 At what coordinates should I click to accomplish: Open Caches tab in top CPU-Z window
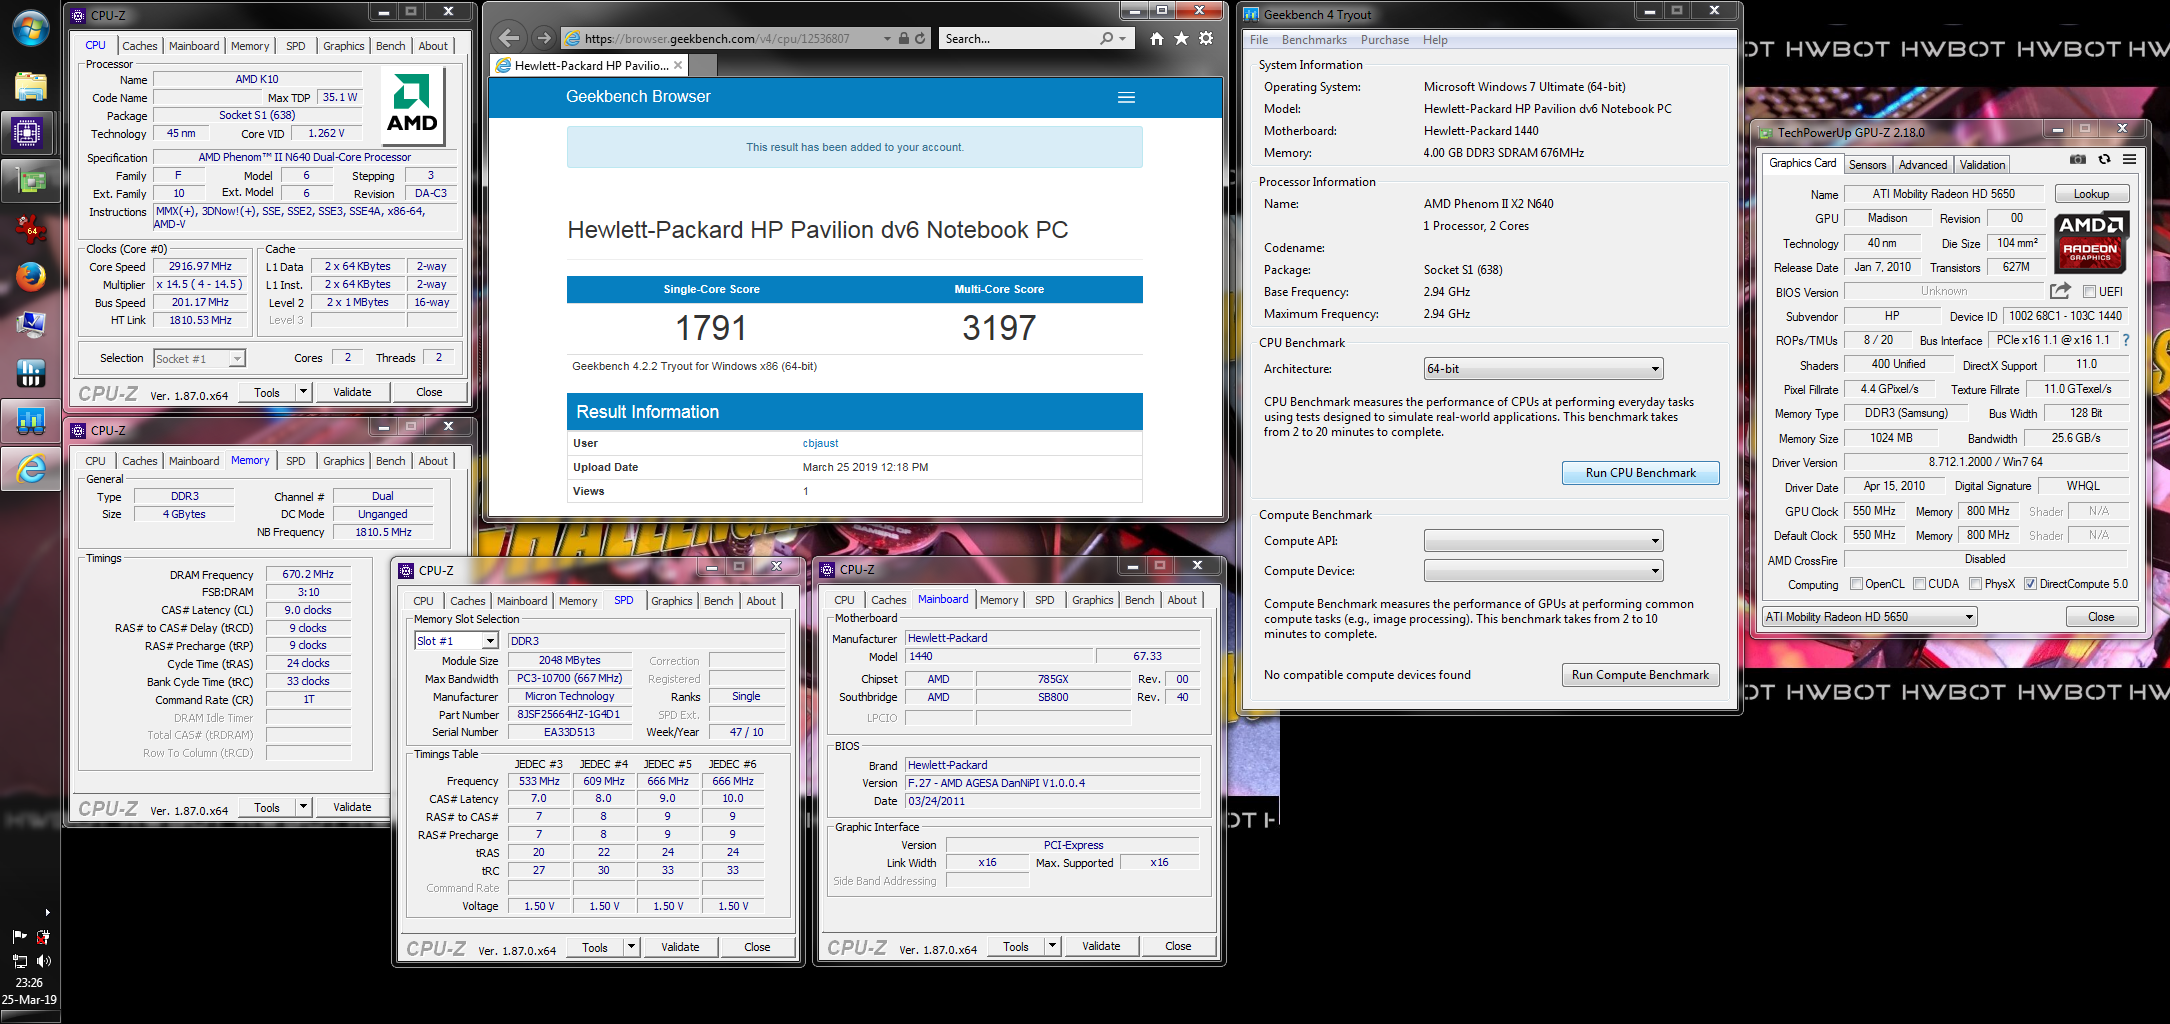140,46
